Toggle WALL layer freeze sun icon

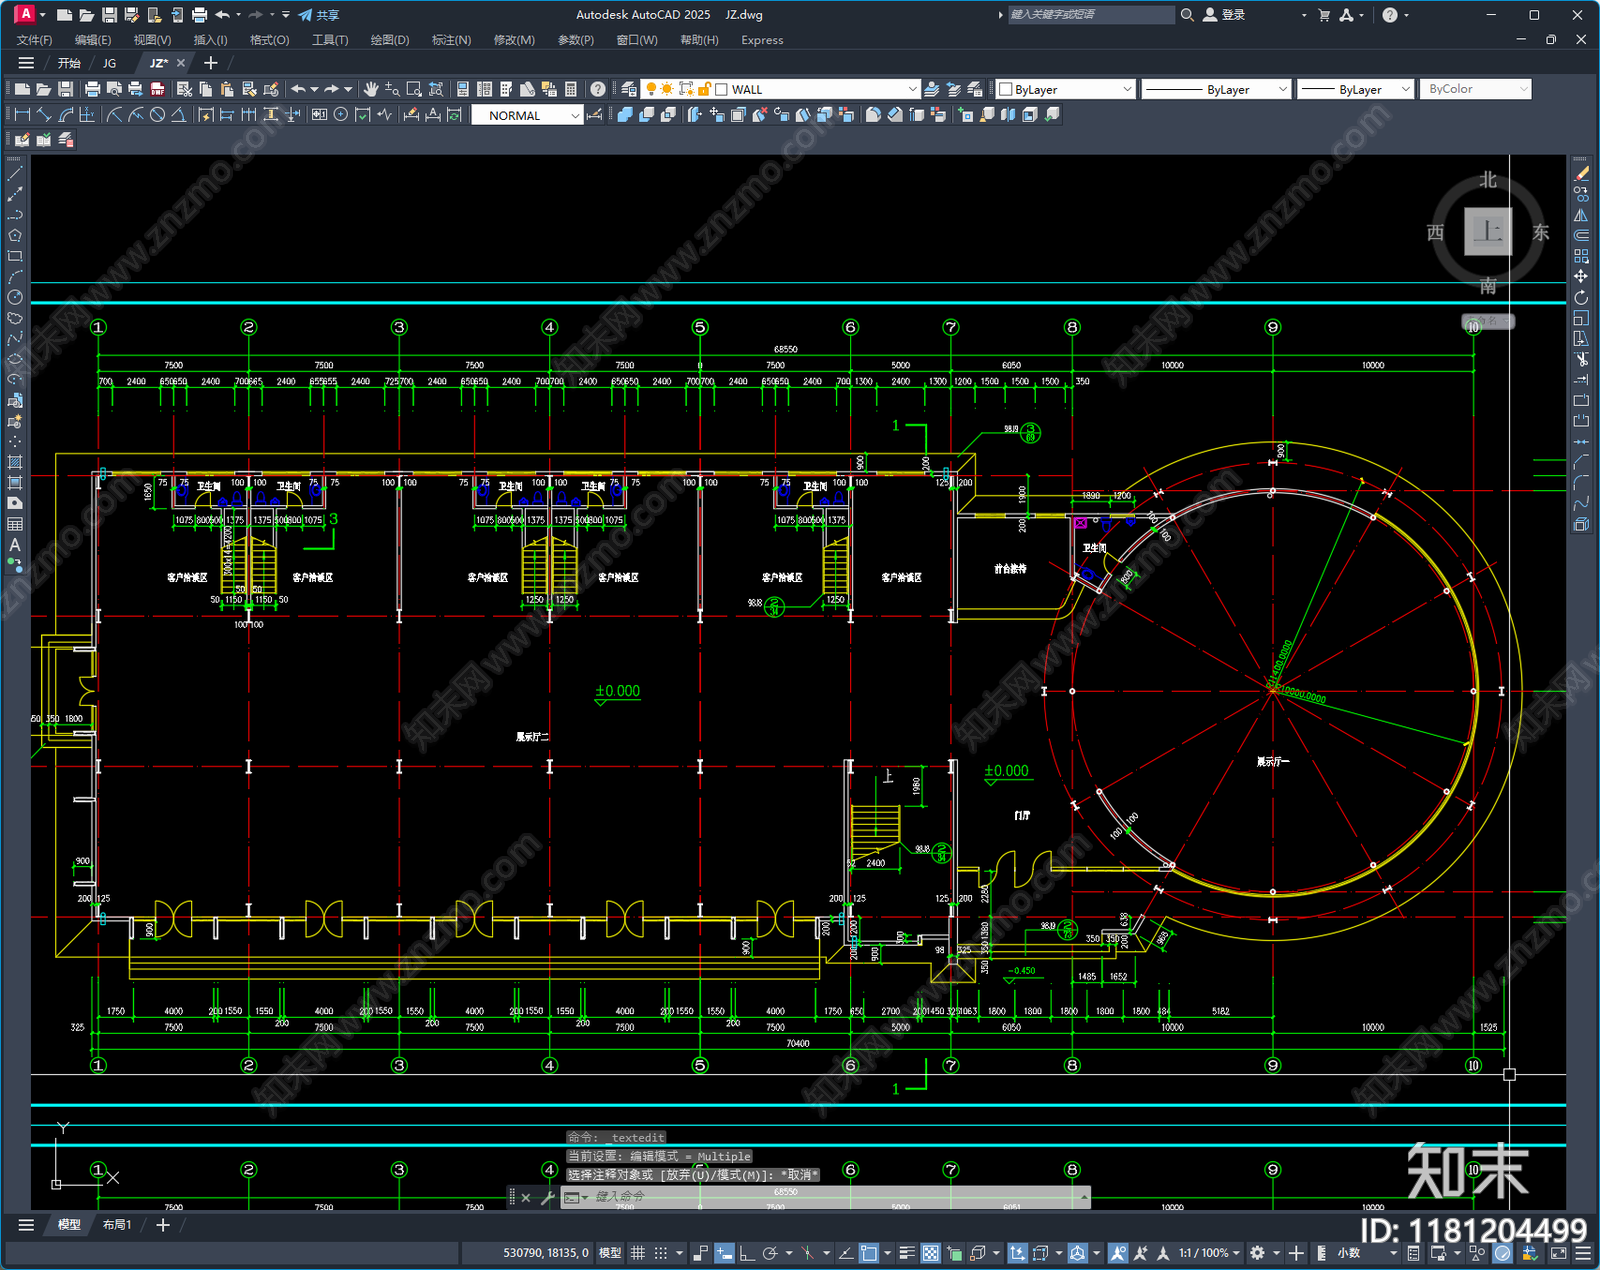click(x=668, y=89)
